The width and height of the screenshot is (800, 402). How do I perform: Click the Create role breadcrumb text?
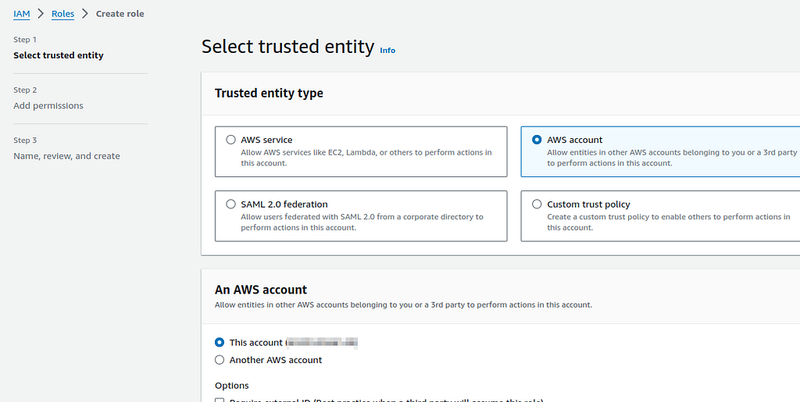coord(120,14)
